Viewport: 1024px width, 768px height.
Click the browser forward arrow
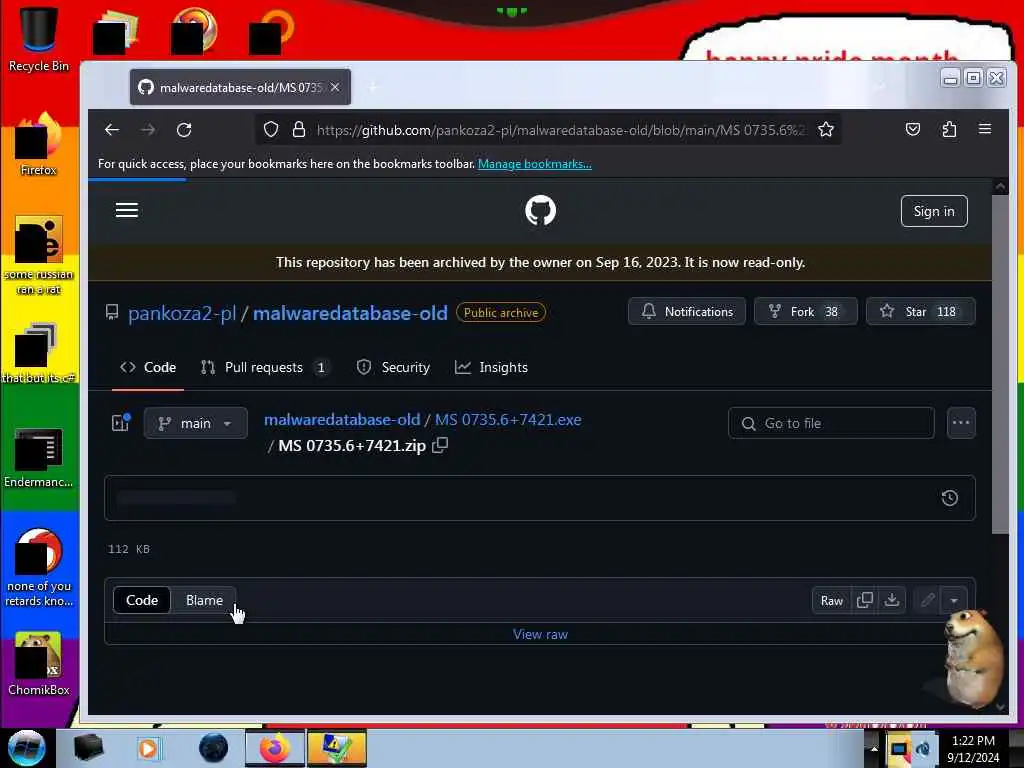click(148, 130)
